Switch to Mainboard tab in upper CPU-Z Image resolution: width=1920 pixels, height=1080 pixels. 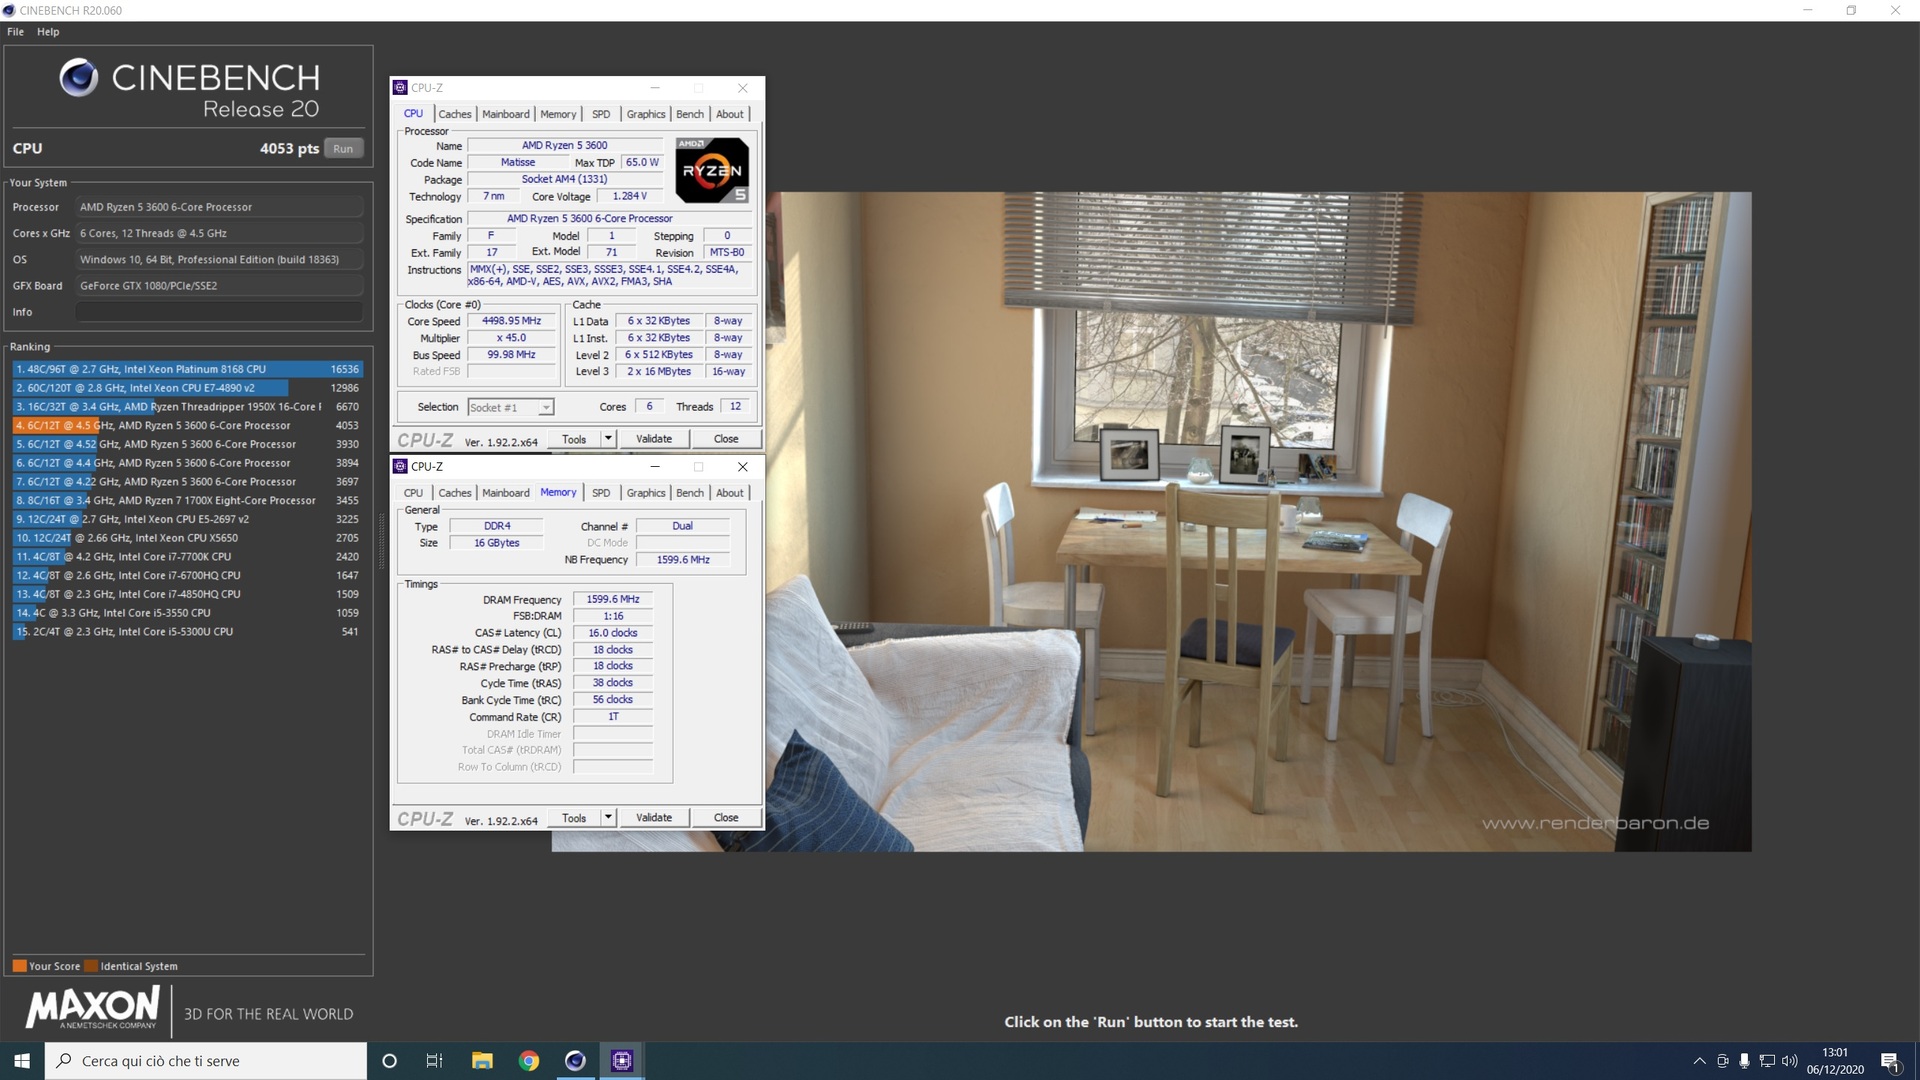tap(506, 114)
